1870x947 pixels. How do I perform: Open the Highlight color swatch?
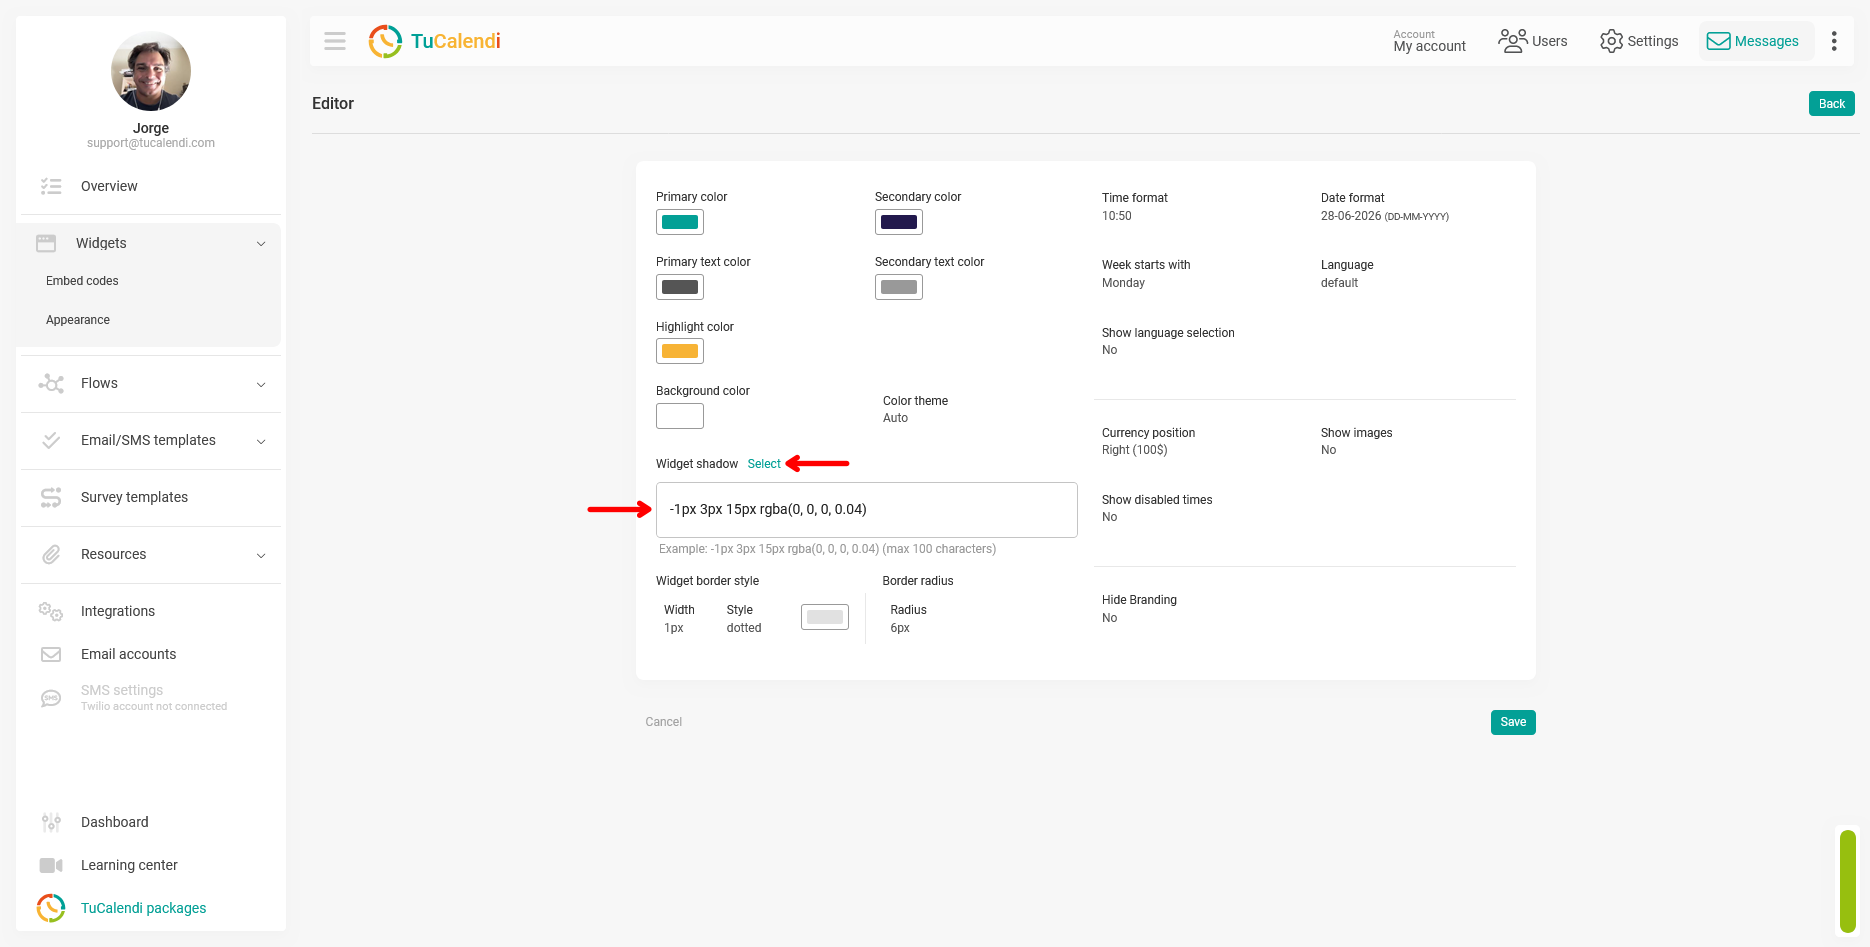pos(680,351)
